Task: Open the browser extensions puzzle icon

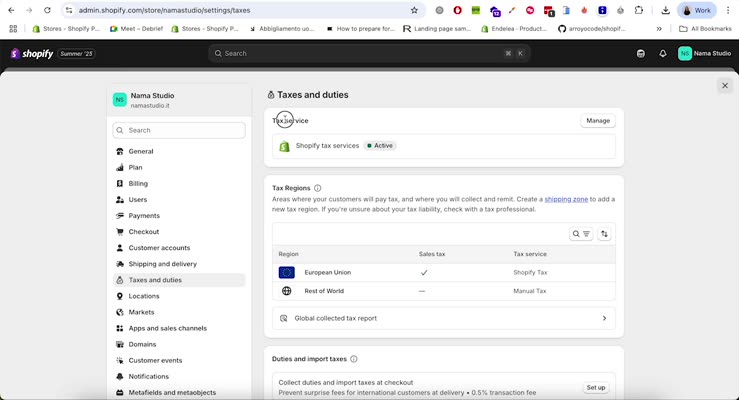Action: click(639, 10)
